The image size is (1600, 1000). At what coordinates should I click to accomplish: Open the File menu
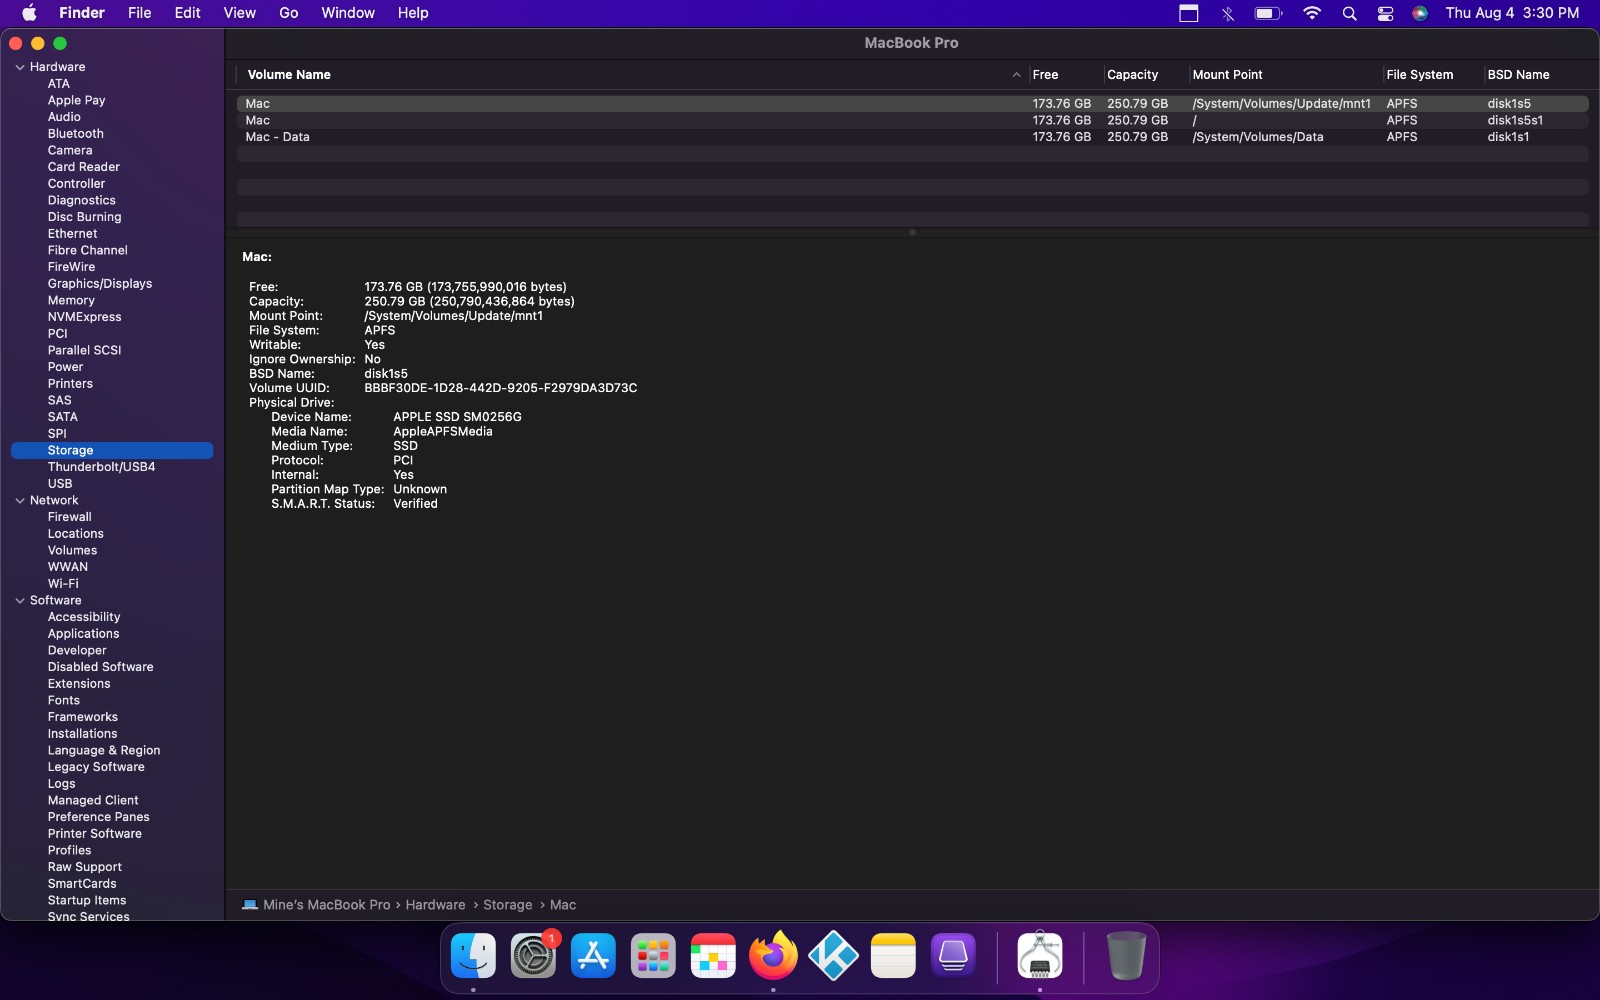tap(139, 13)
